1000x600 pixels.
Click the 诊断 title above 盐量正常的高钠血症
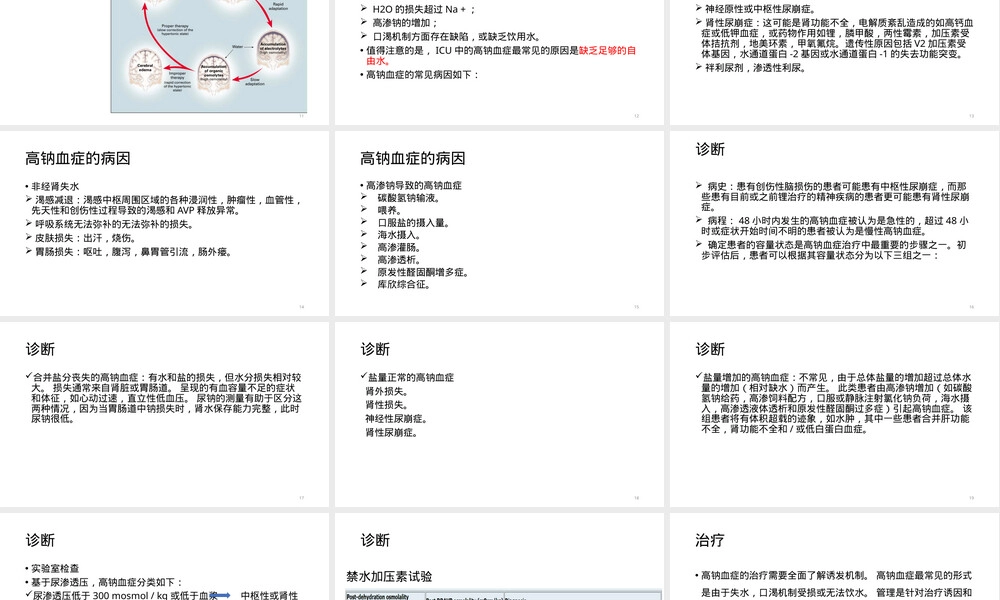click(375, 349)
